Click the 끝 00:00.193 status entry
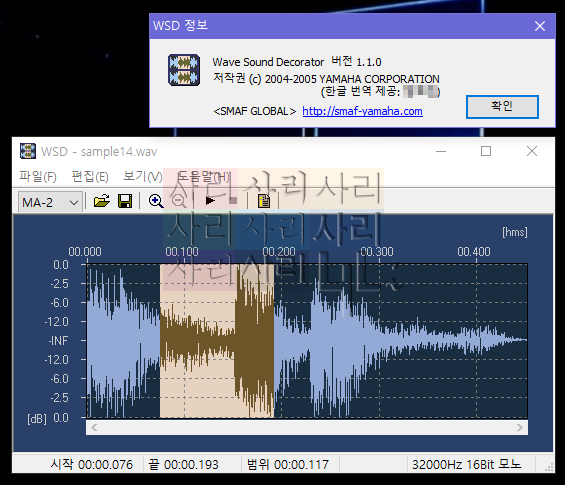The image size is (565, 485). [x=183, y=464]
